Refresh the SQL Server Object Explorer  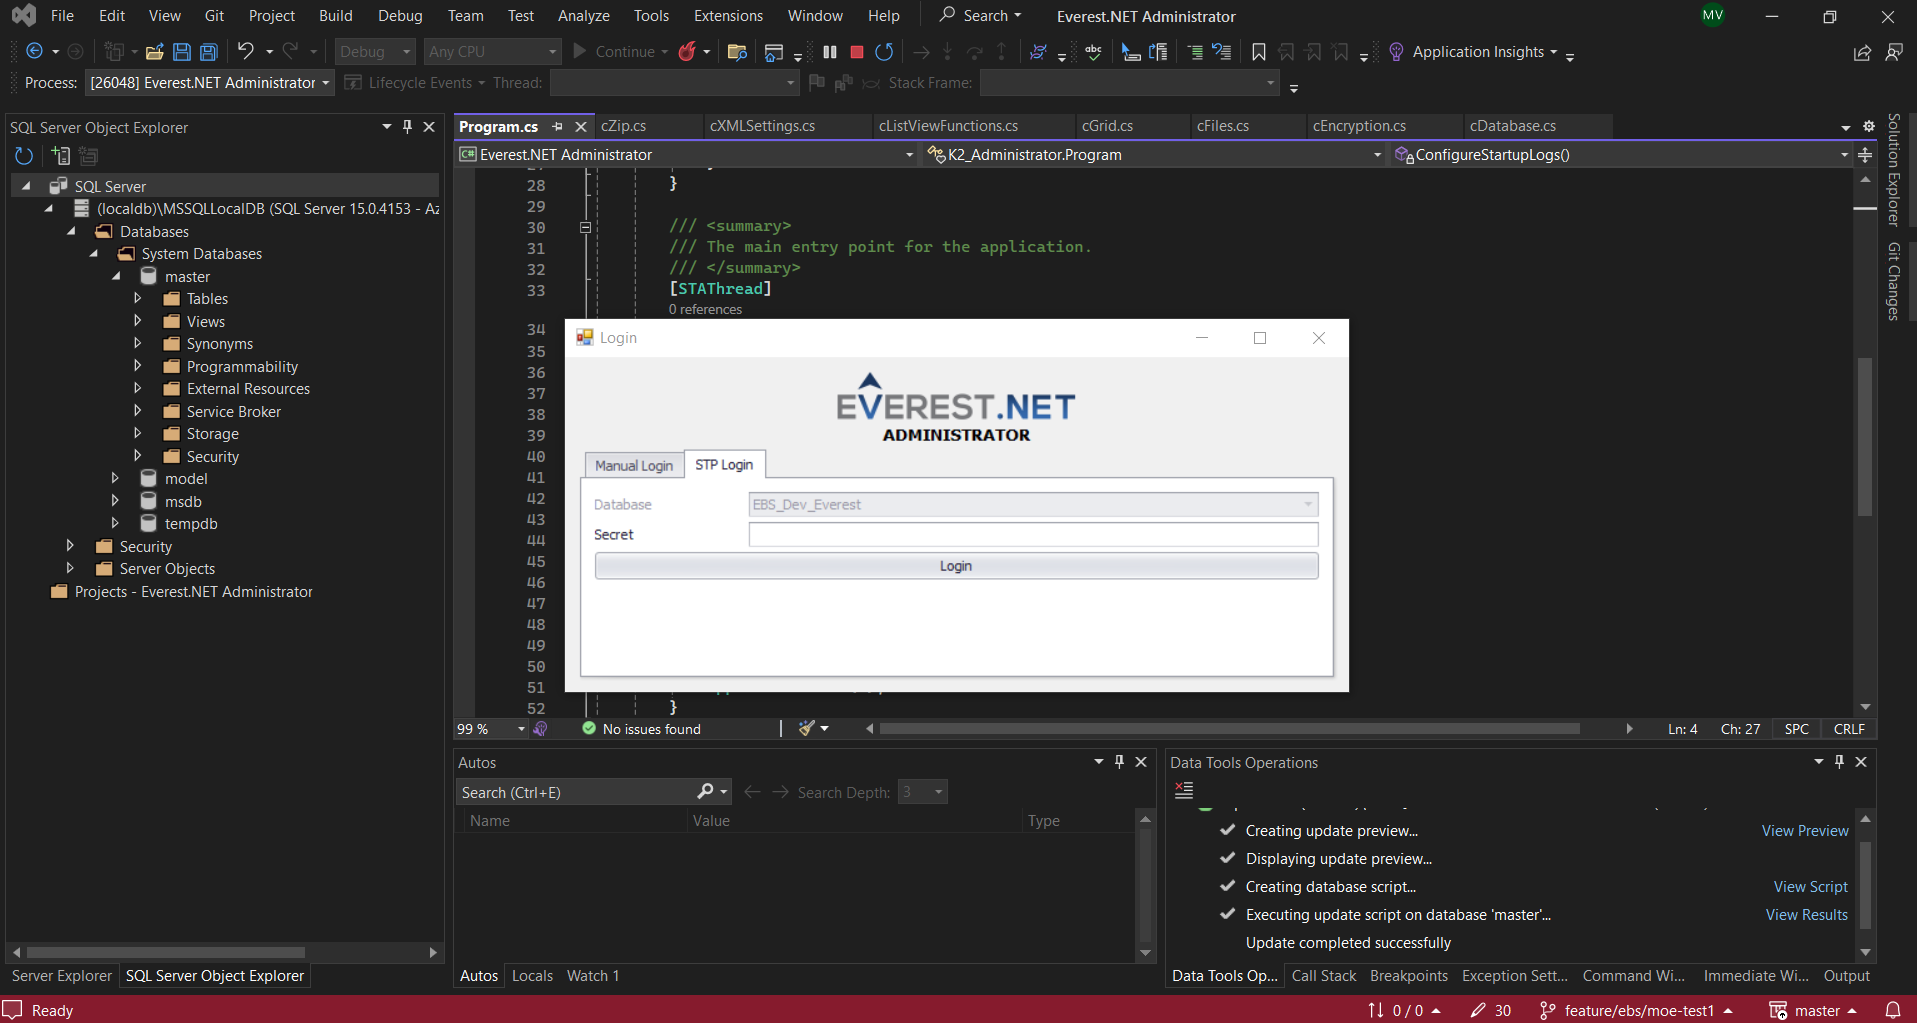point(24,156)
